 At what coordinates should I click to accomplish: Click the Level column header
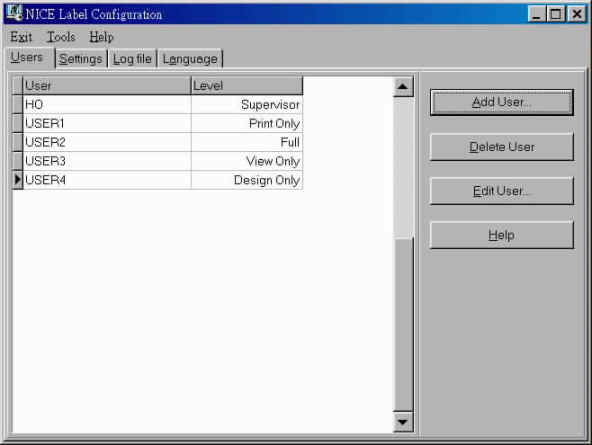[x=247, y=86]
